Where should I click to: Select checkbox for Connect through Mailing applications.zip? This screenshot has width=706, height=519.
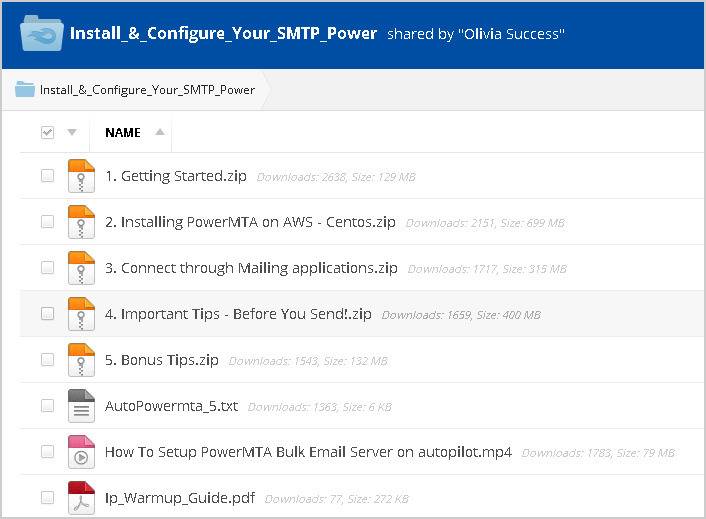(47, 267)
